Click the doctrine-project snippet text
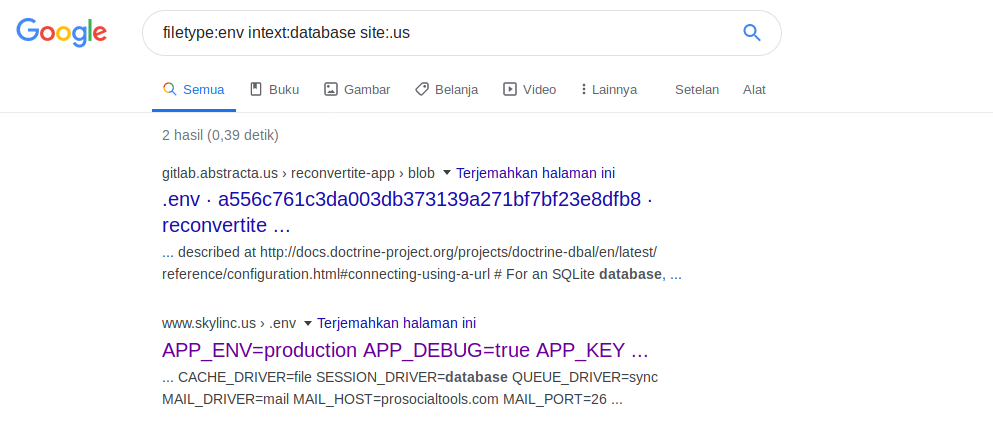993x428 pixels. point(422,263)
